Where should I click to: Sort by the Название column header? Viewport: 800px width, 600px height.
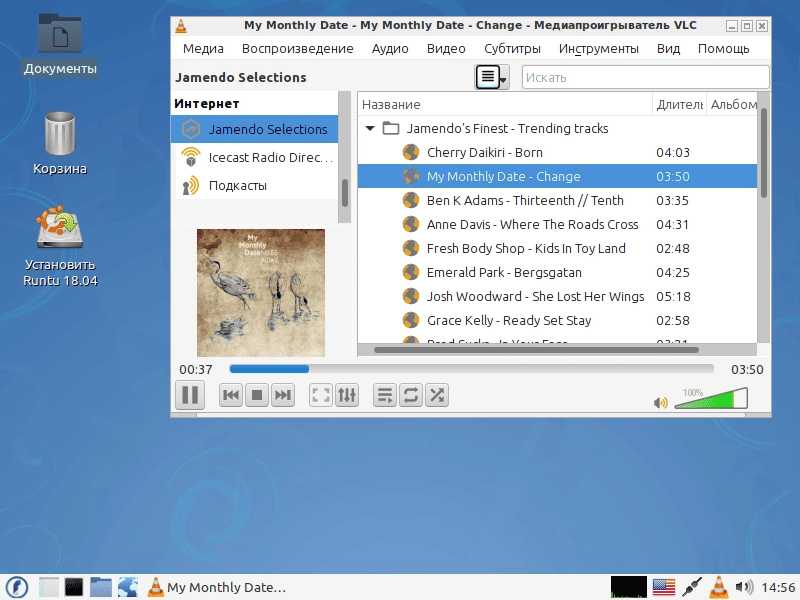pos(505,104)
